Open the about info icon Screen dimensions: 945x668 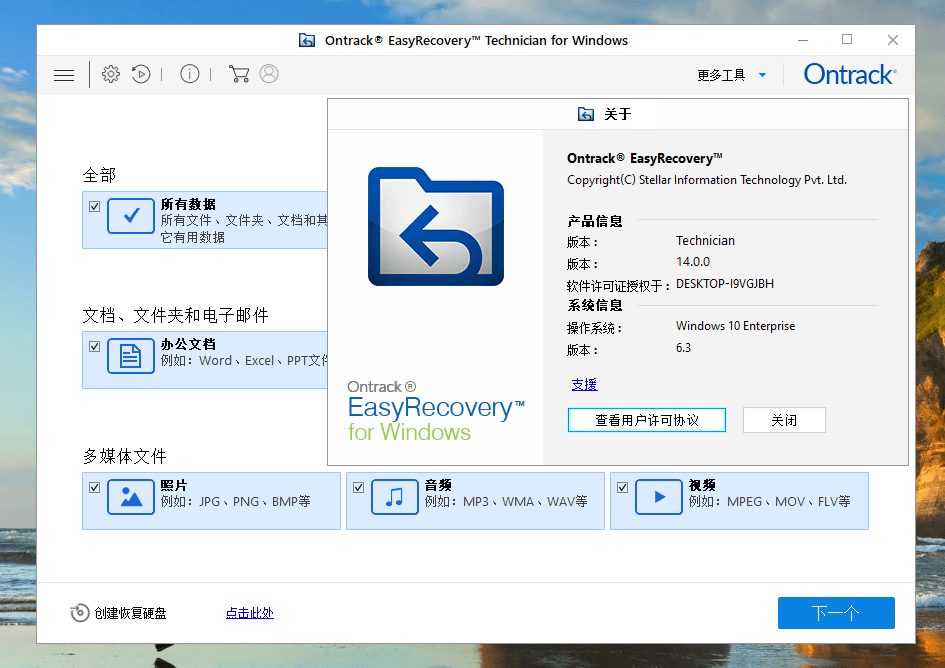pos(190,74)
